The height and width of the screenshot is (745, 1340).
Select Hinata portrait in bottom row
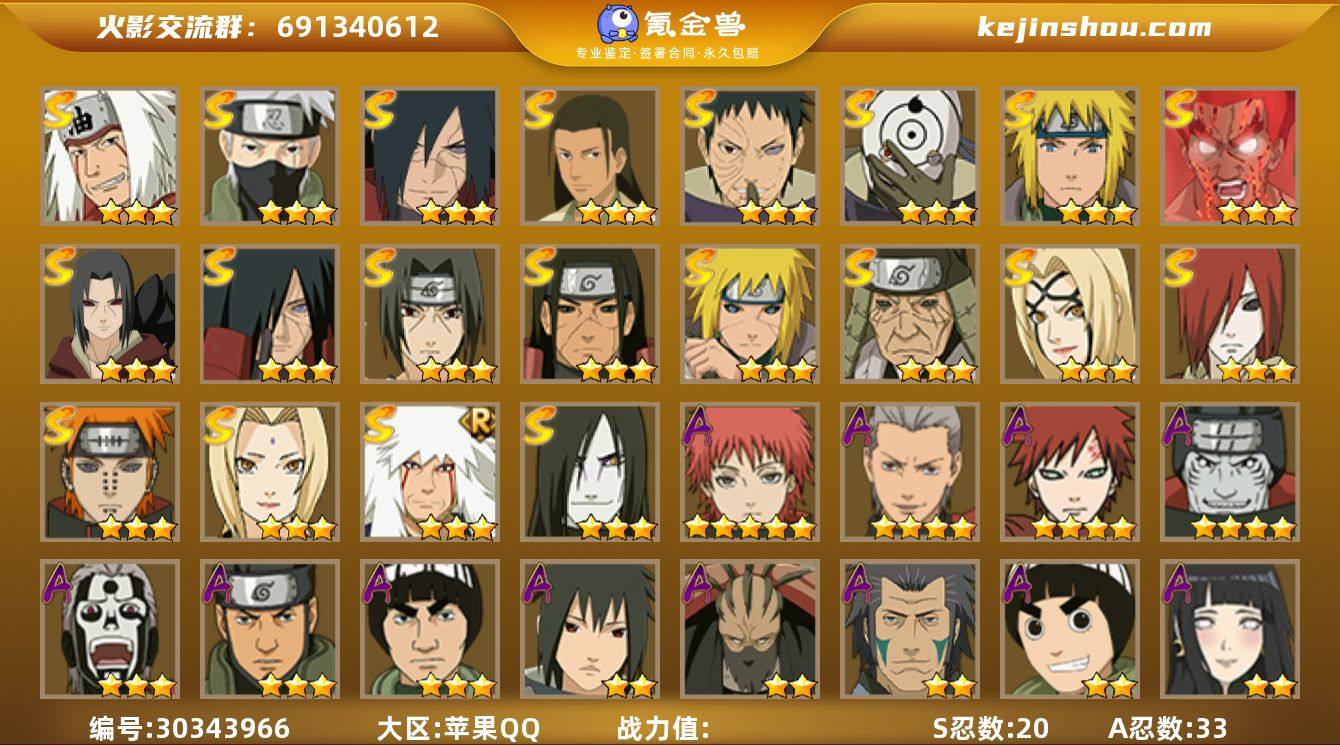click(1229, 629)
